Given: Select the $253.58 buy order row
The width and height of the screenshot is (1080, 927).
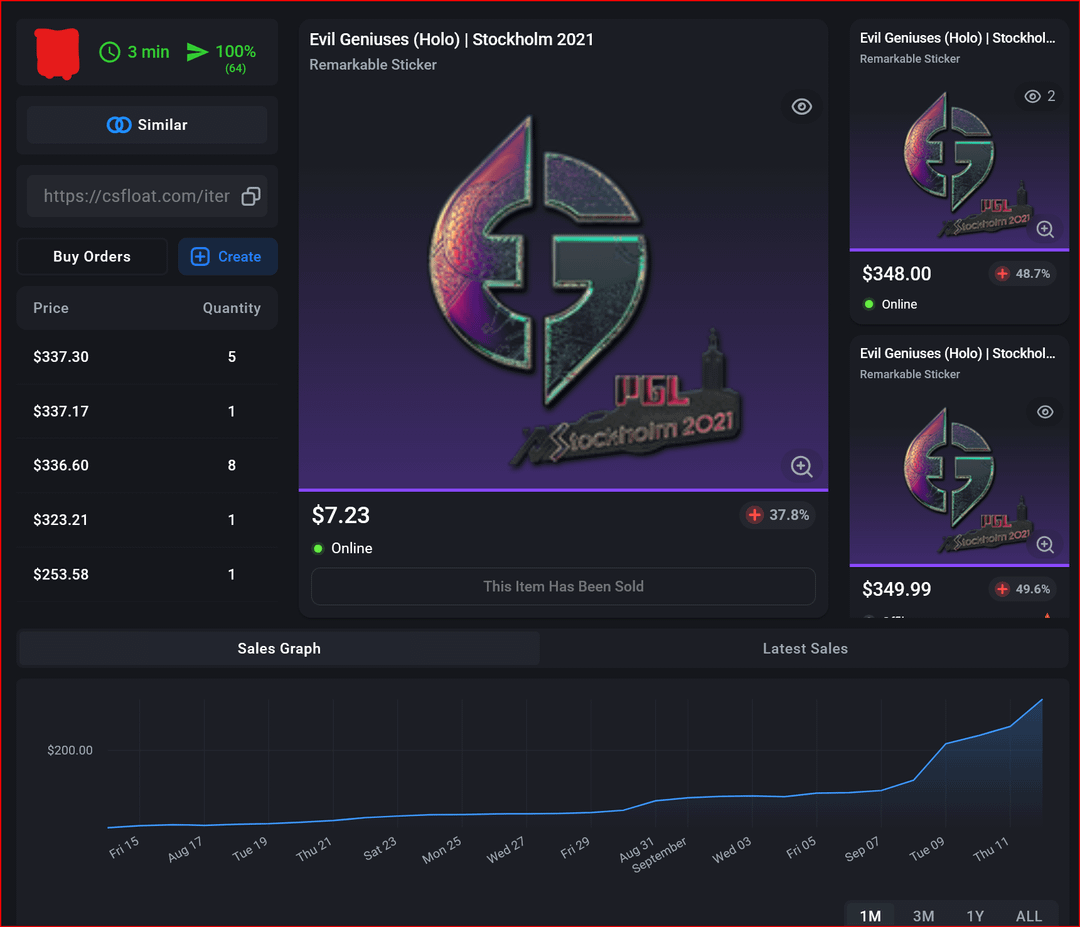Looking at the screenshot, I should click(147, 574).
